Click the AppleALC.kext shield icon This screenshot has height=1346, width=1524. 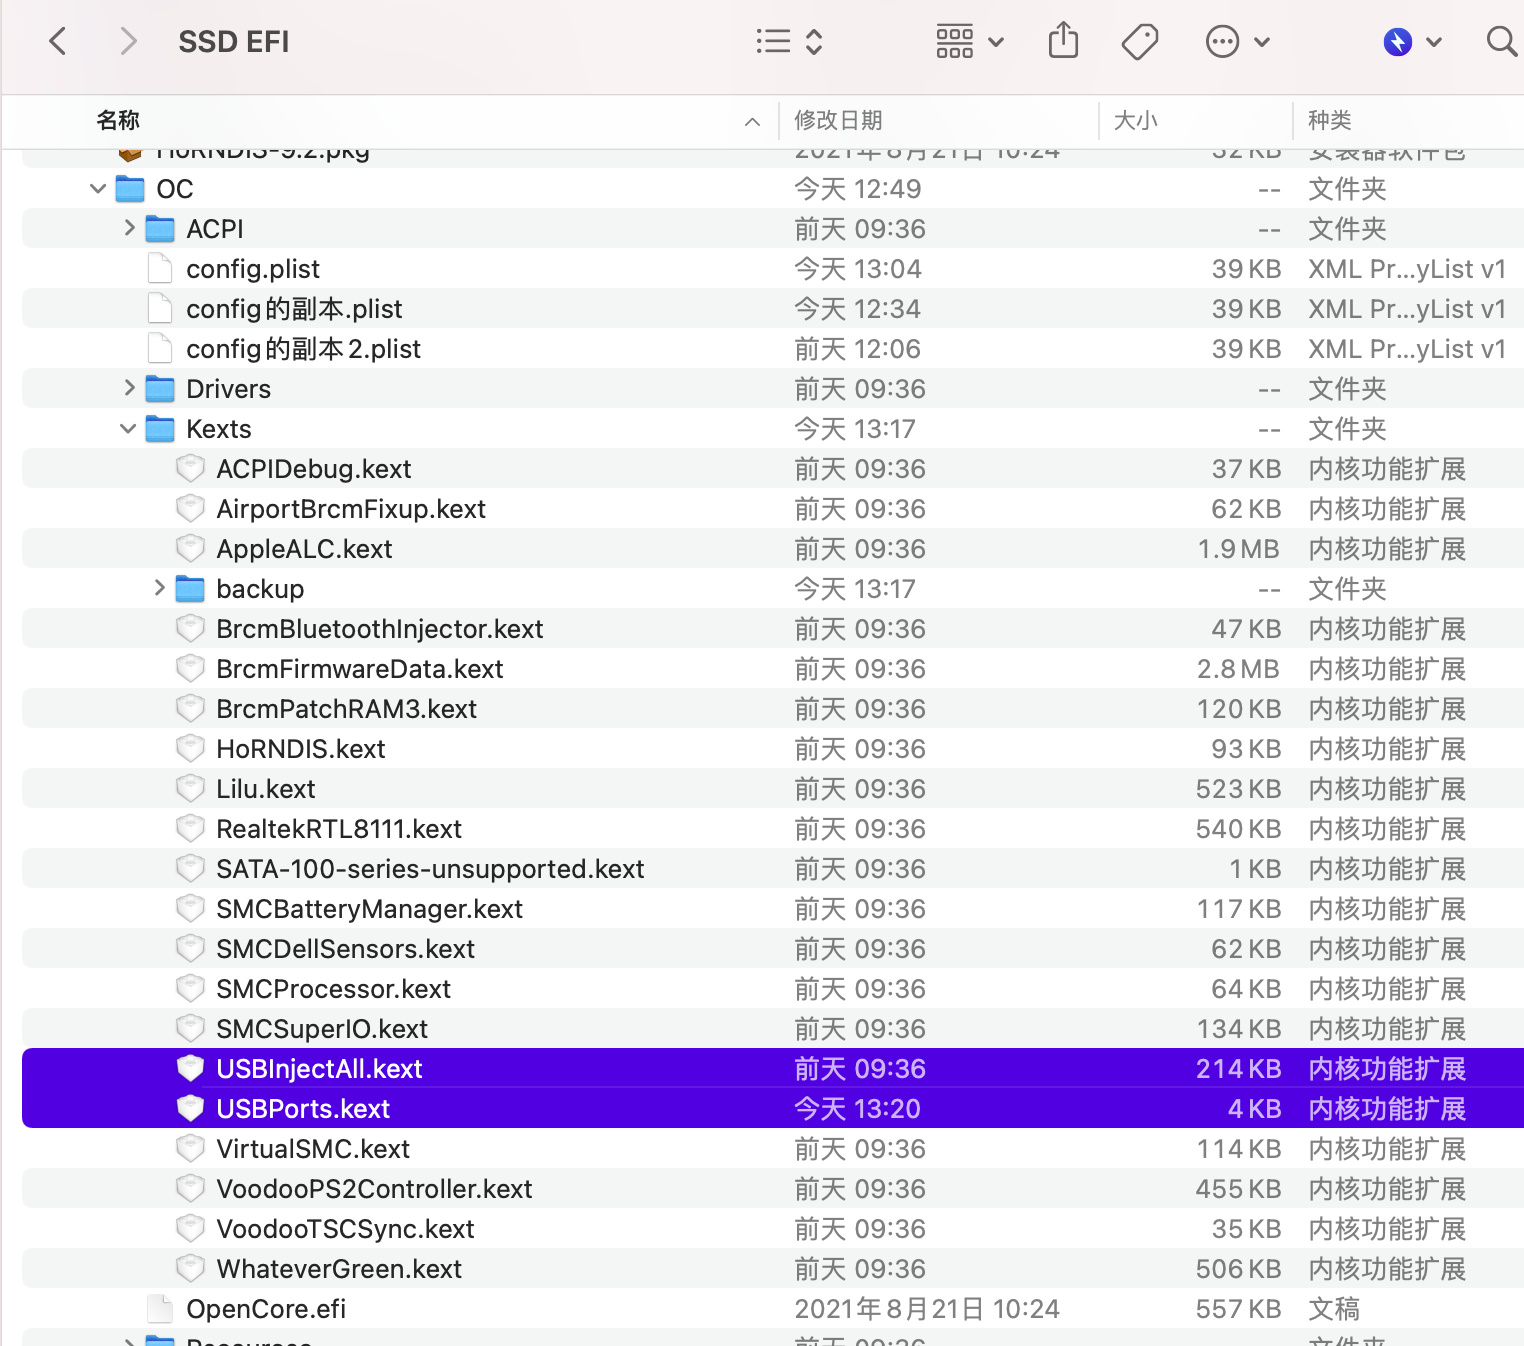(x=190, y=548)
